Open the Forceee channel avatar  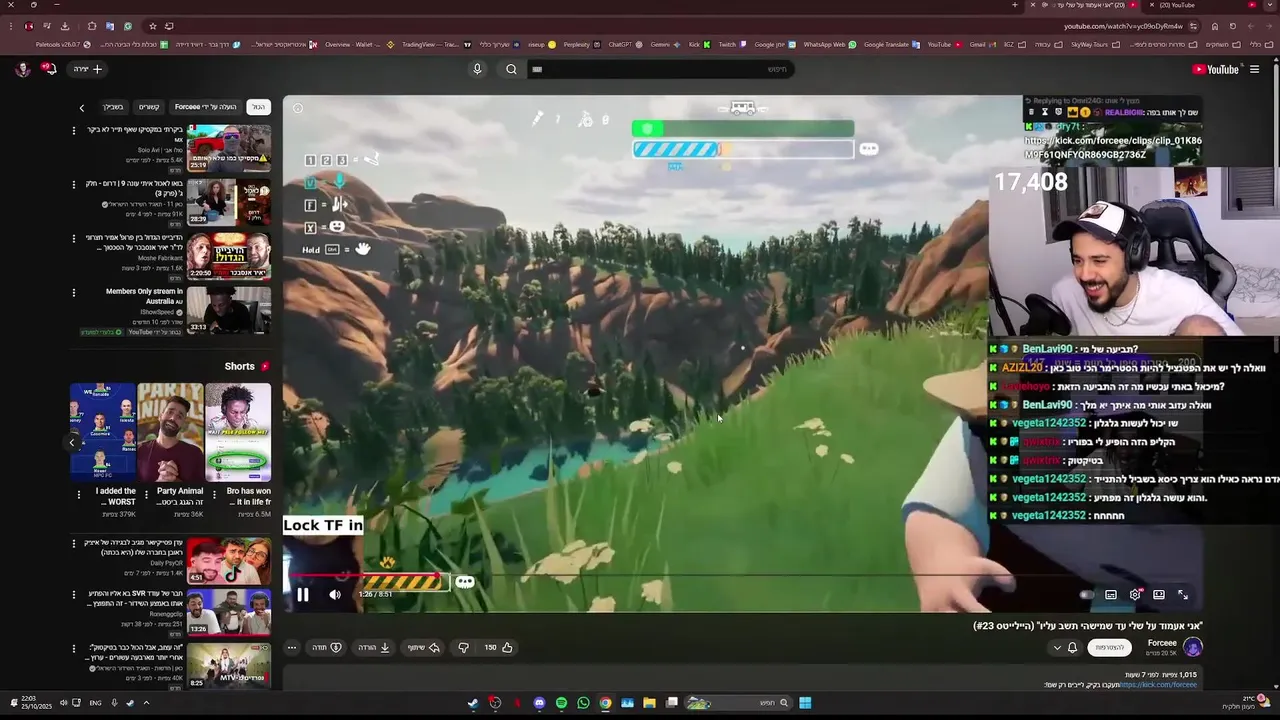tap(1192, 647)
